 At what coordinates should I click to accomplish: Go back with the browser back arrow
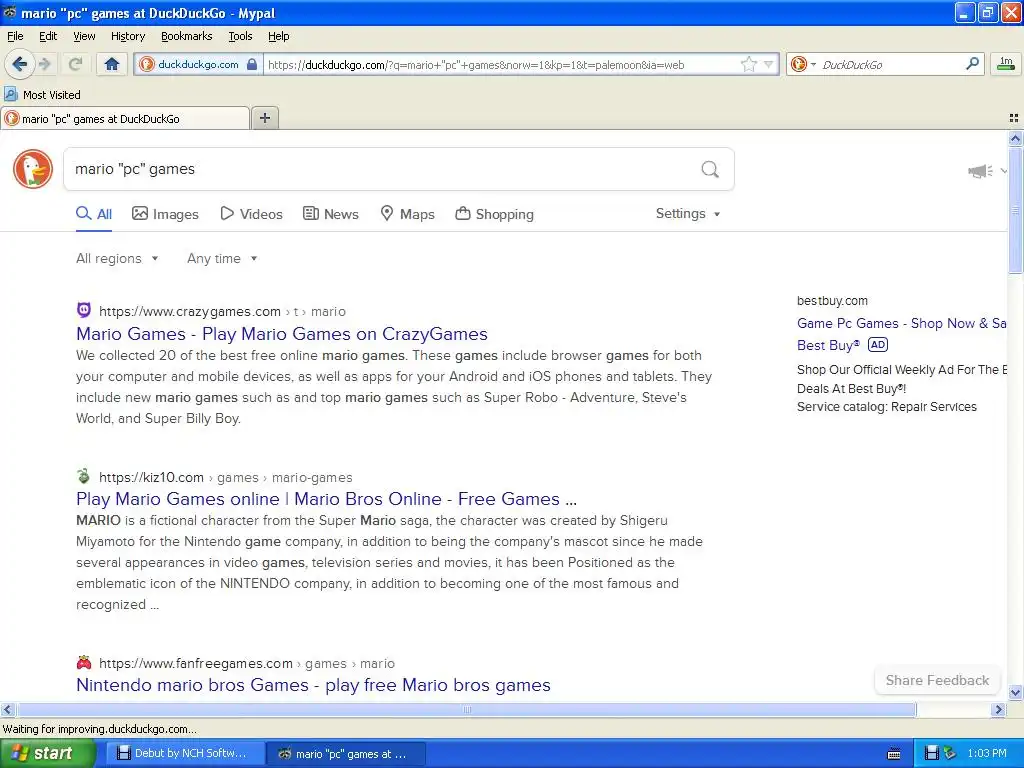(x=19, y=64)
